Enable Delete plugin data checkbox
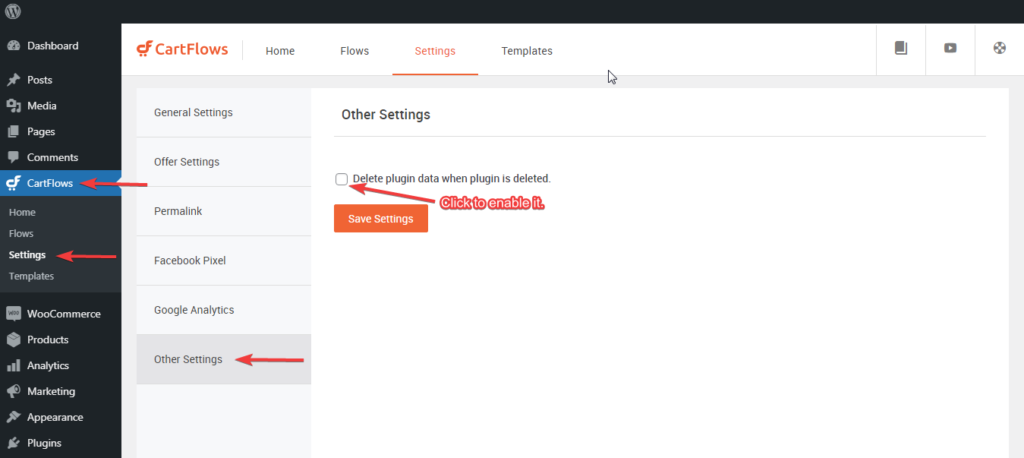Image resolution: width=1024 pixels, height=458 pixels. click(x=342, y=179)
